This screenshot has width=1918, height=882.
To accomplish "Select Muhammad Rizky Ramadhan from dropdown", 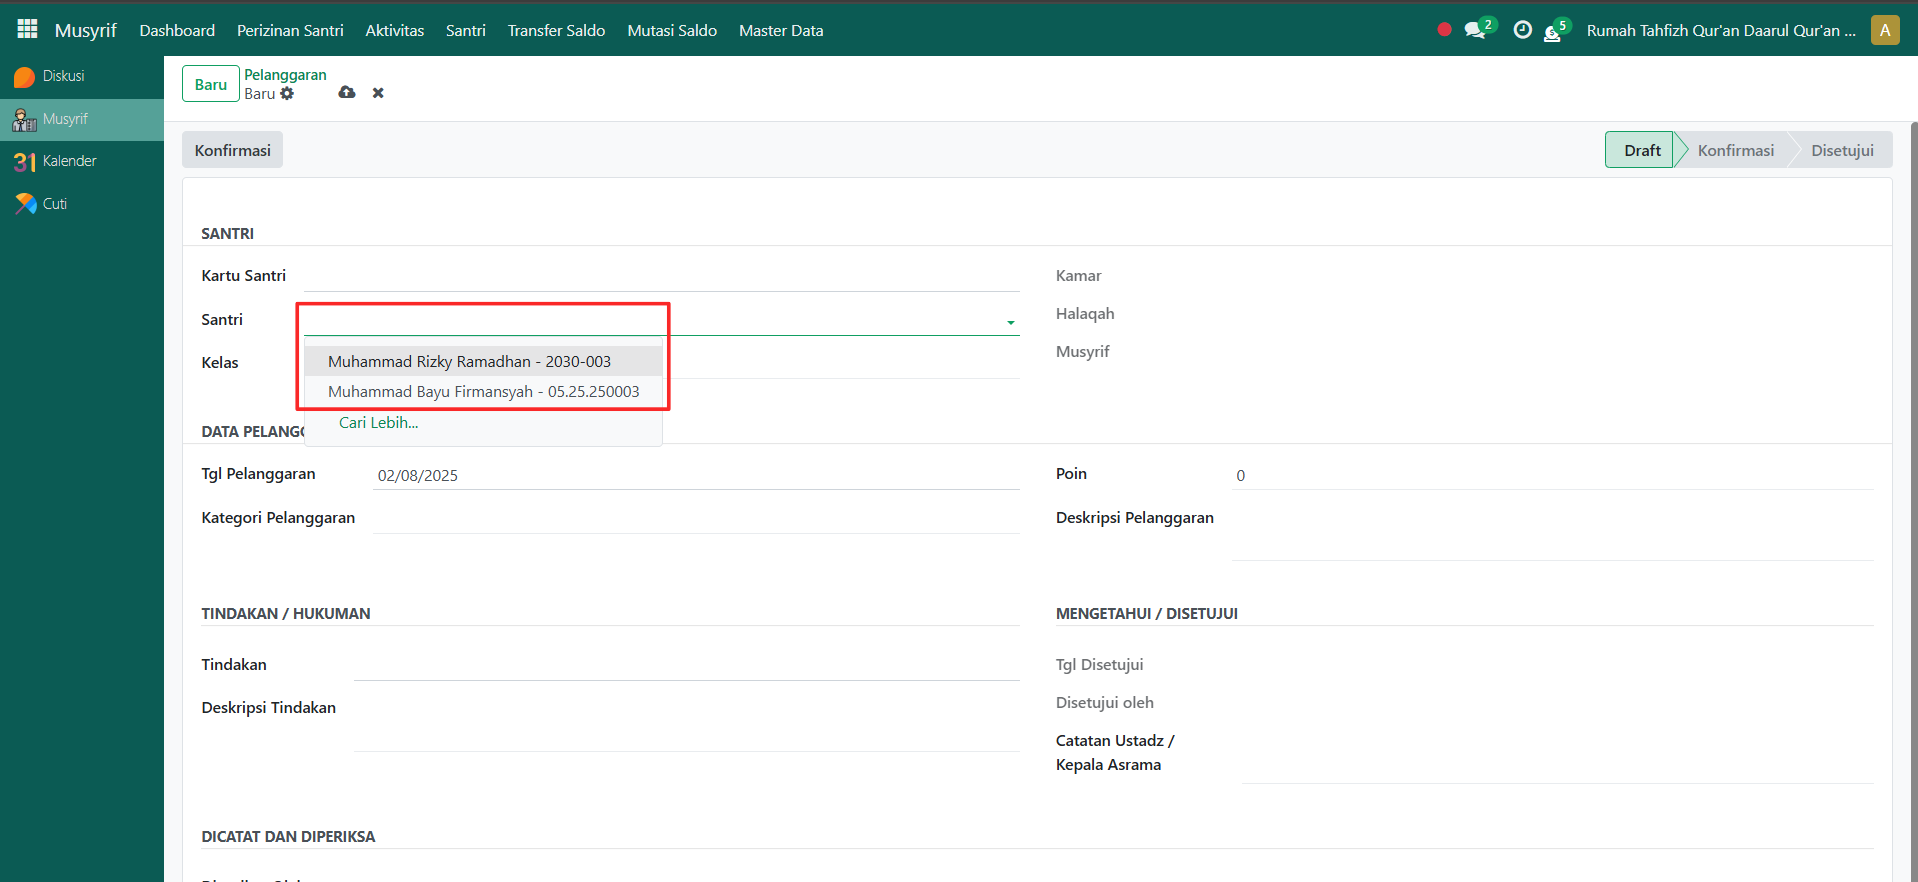I will 469,362.
